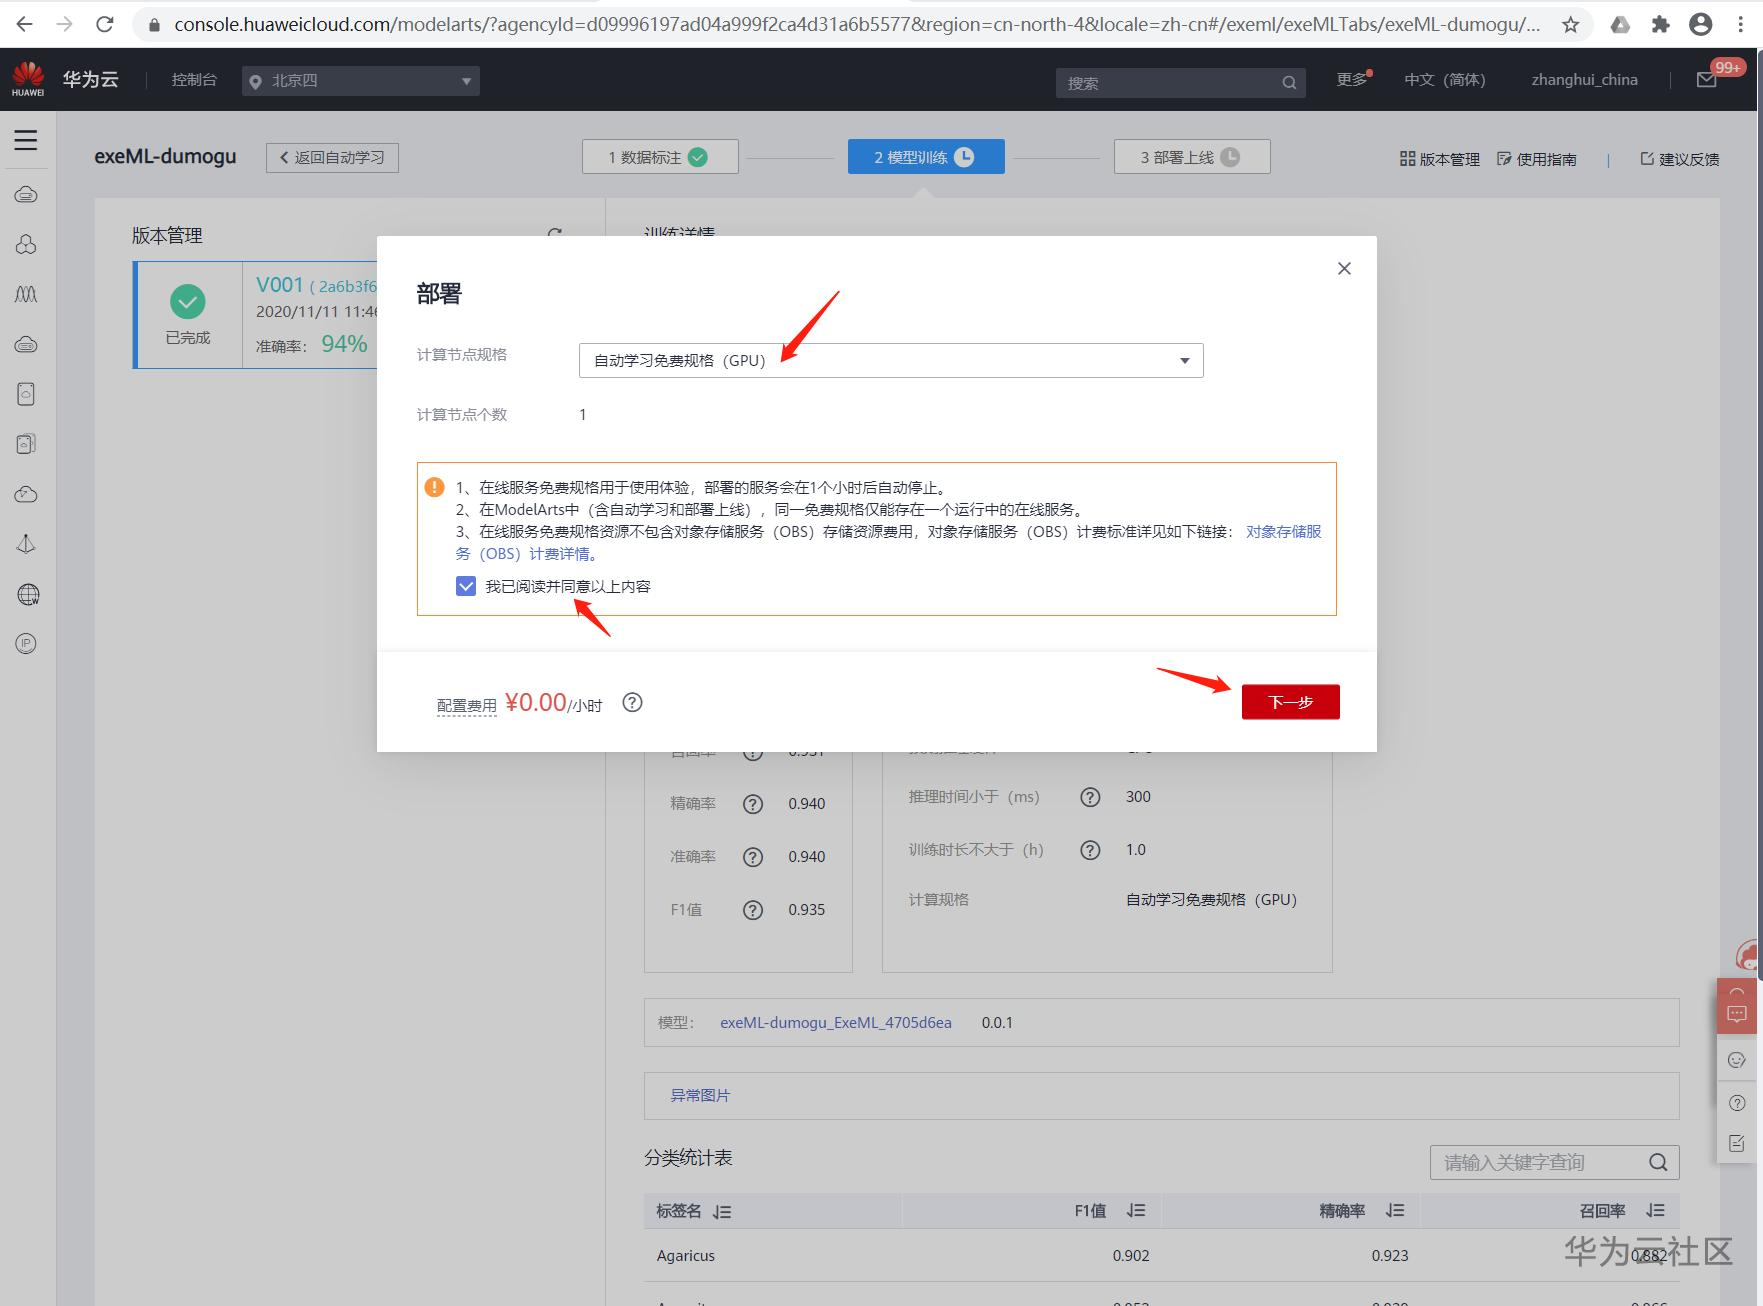The image size is (1763, 1306).
Task: Click the Agaricus table row label
Action: point(686,1256)
